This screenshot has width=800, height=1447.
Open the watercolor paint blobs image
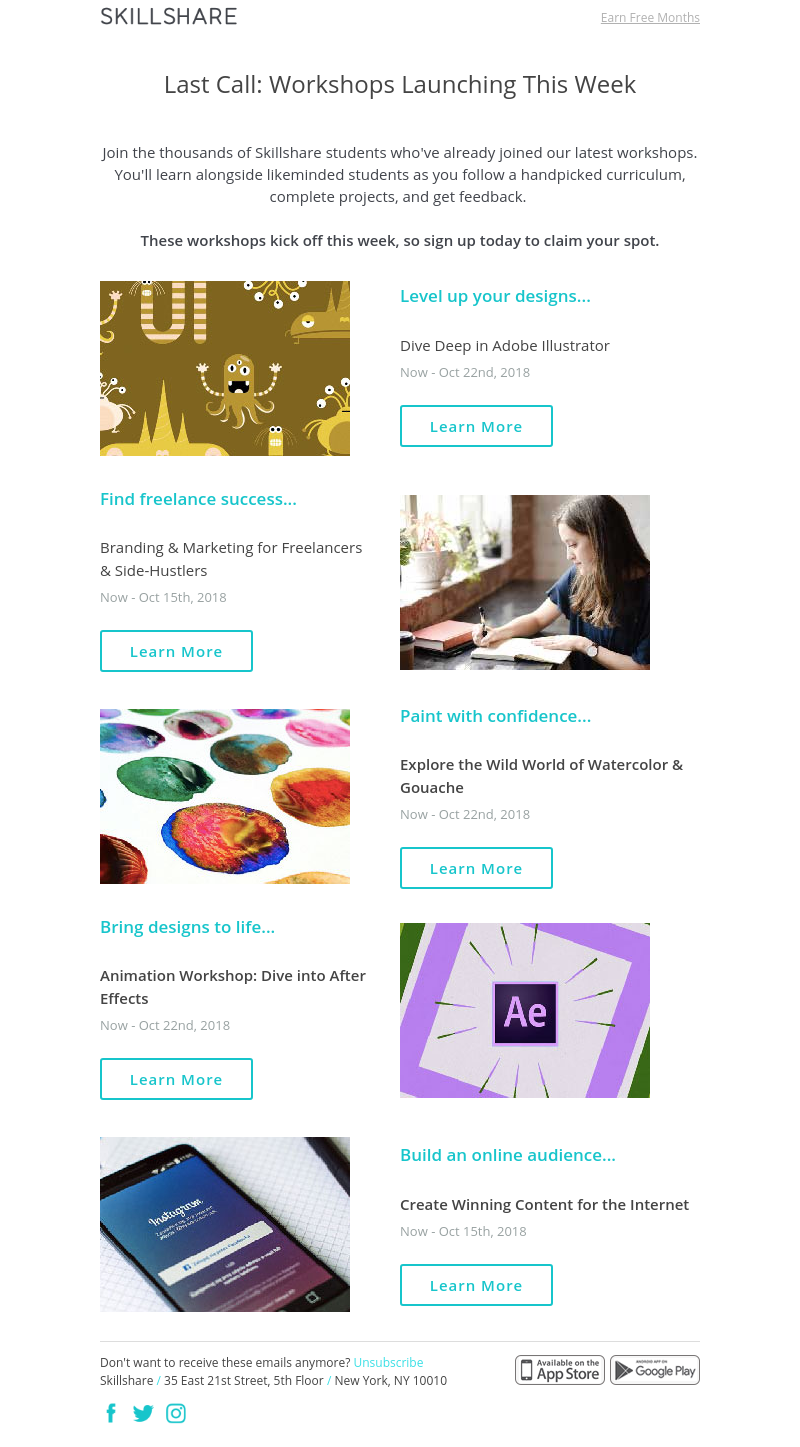click(225, 796)
